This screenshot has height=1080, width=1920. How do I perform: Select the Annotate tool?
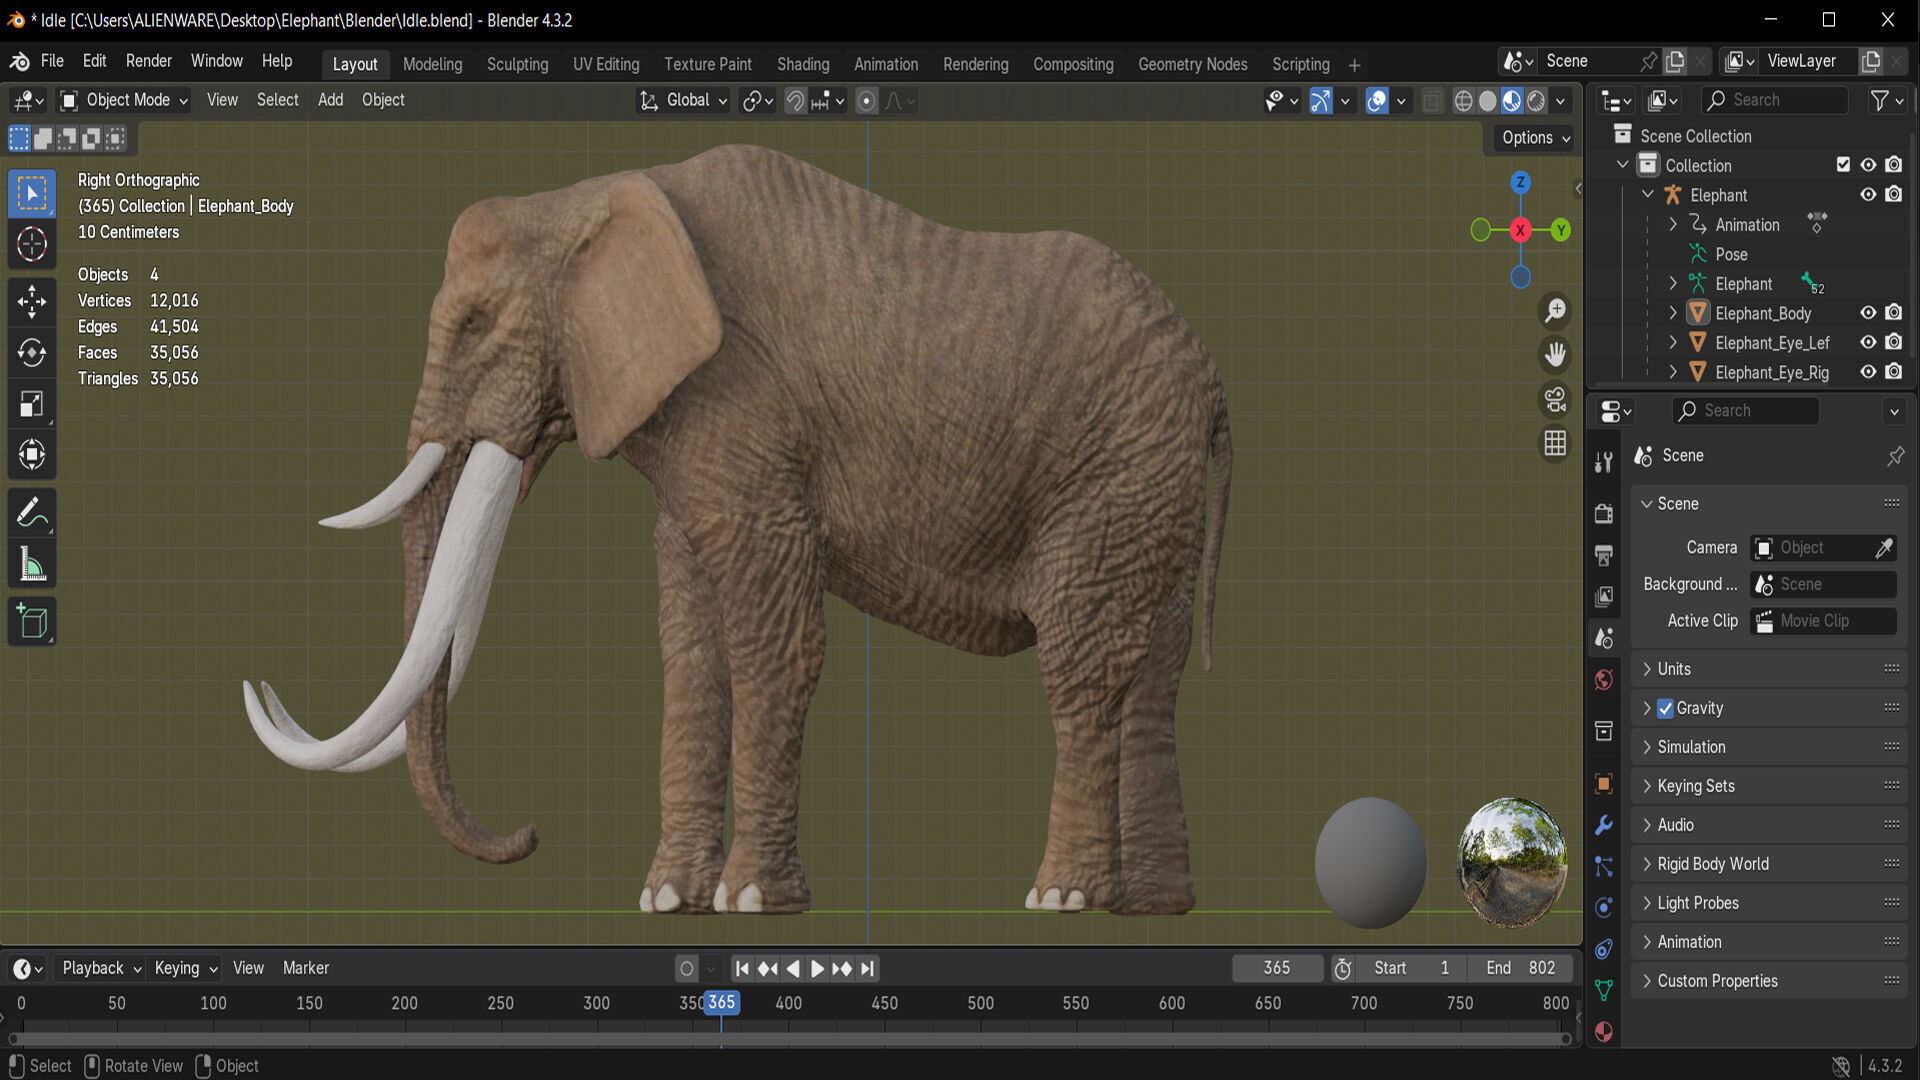(32, 514)
